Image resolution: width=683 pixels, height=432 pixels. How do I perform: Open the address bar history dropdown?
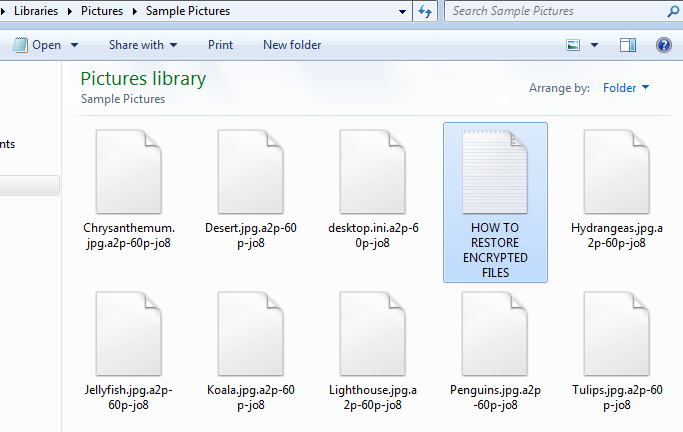(402, 12)
